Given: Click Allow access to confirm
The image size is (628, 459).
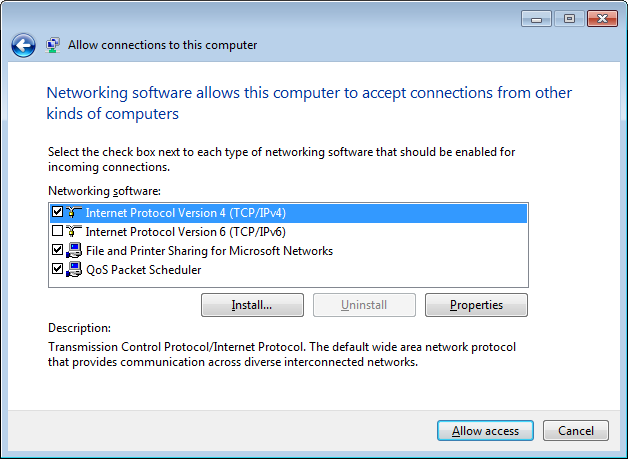Looking at the screenshot, I should pyautogui.click(x=485, y=431).
